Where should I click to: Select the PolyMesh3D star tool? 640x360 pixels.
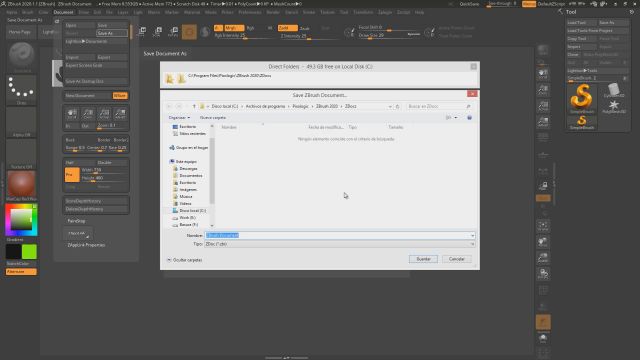(x=613, y=106)
